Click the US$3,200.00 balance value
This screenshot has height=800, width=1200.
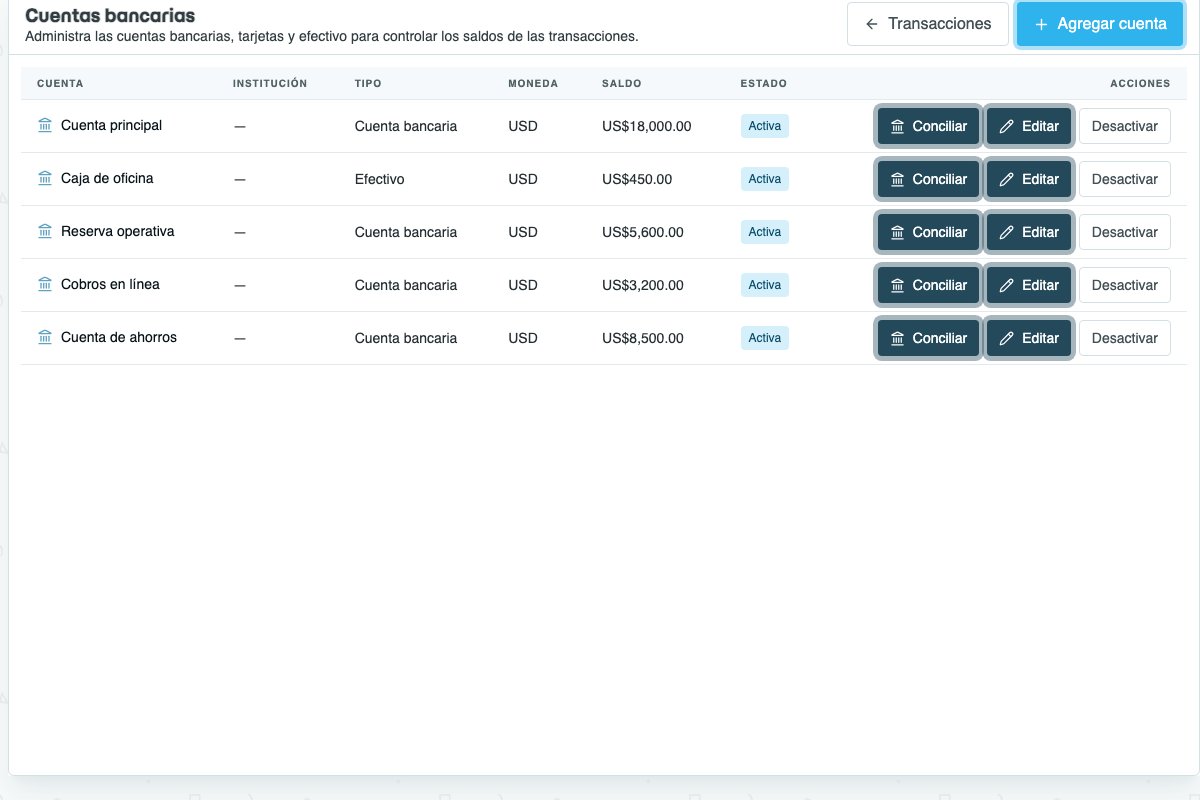click(643, 285)
